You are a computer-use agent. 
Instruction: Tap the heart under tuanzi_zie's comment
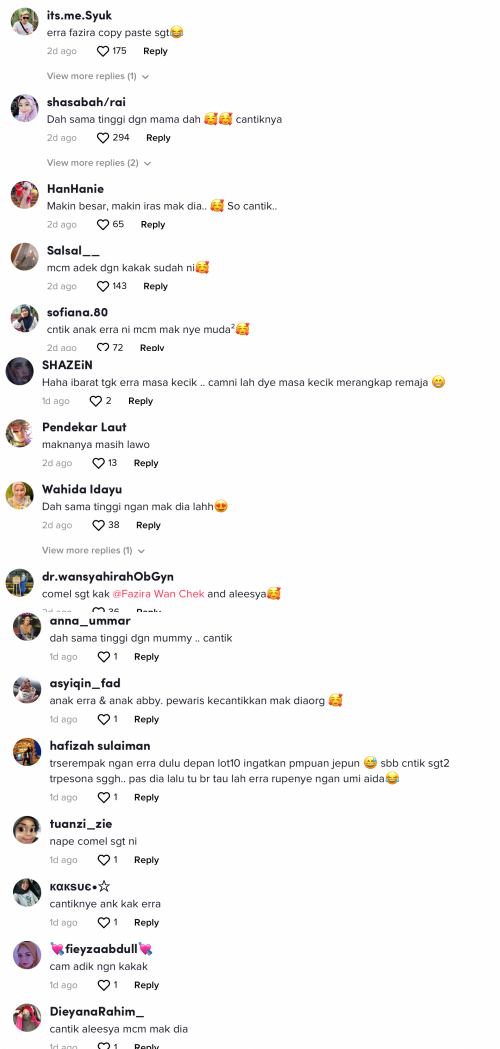(x=104, y=860)
